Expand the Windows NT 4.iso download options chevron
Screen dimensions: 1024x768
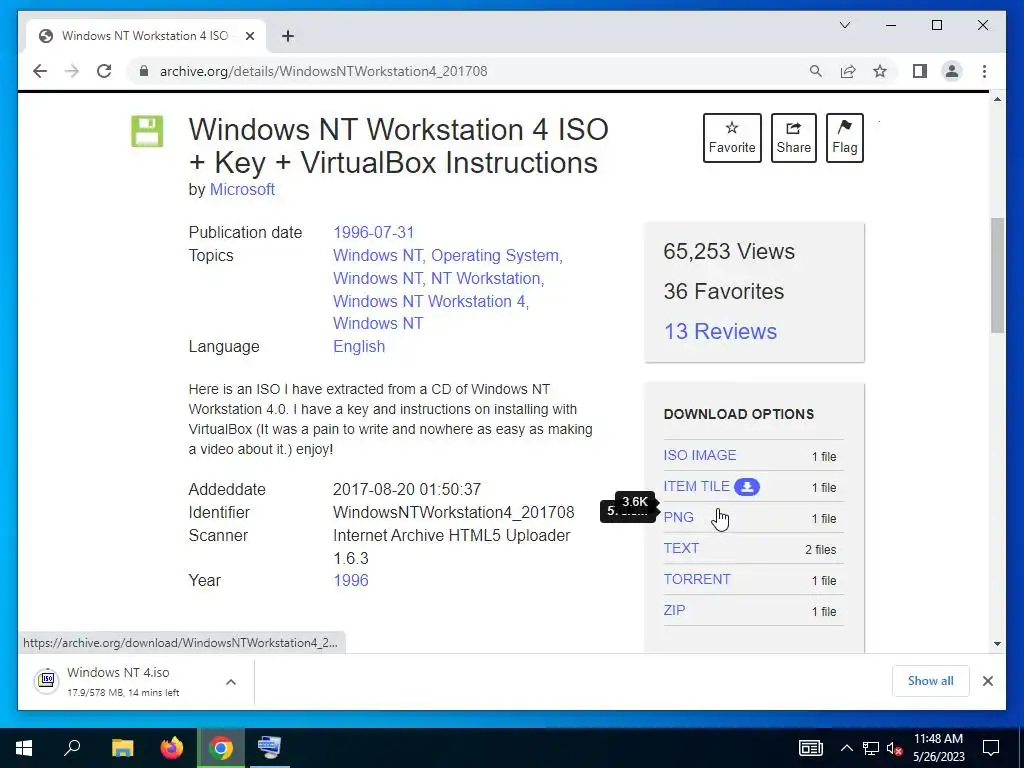(231, 682)
